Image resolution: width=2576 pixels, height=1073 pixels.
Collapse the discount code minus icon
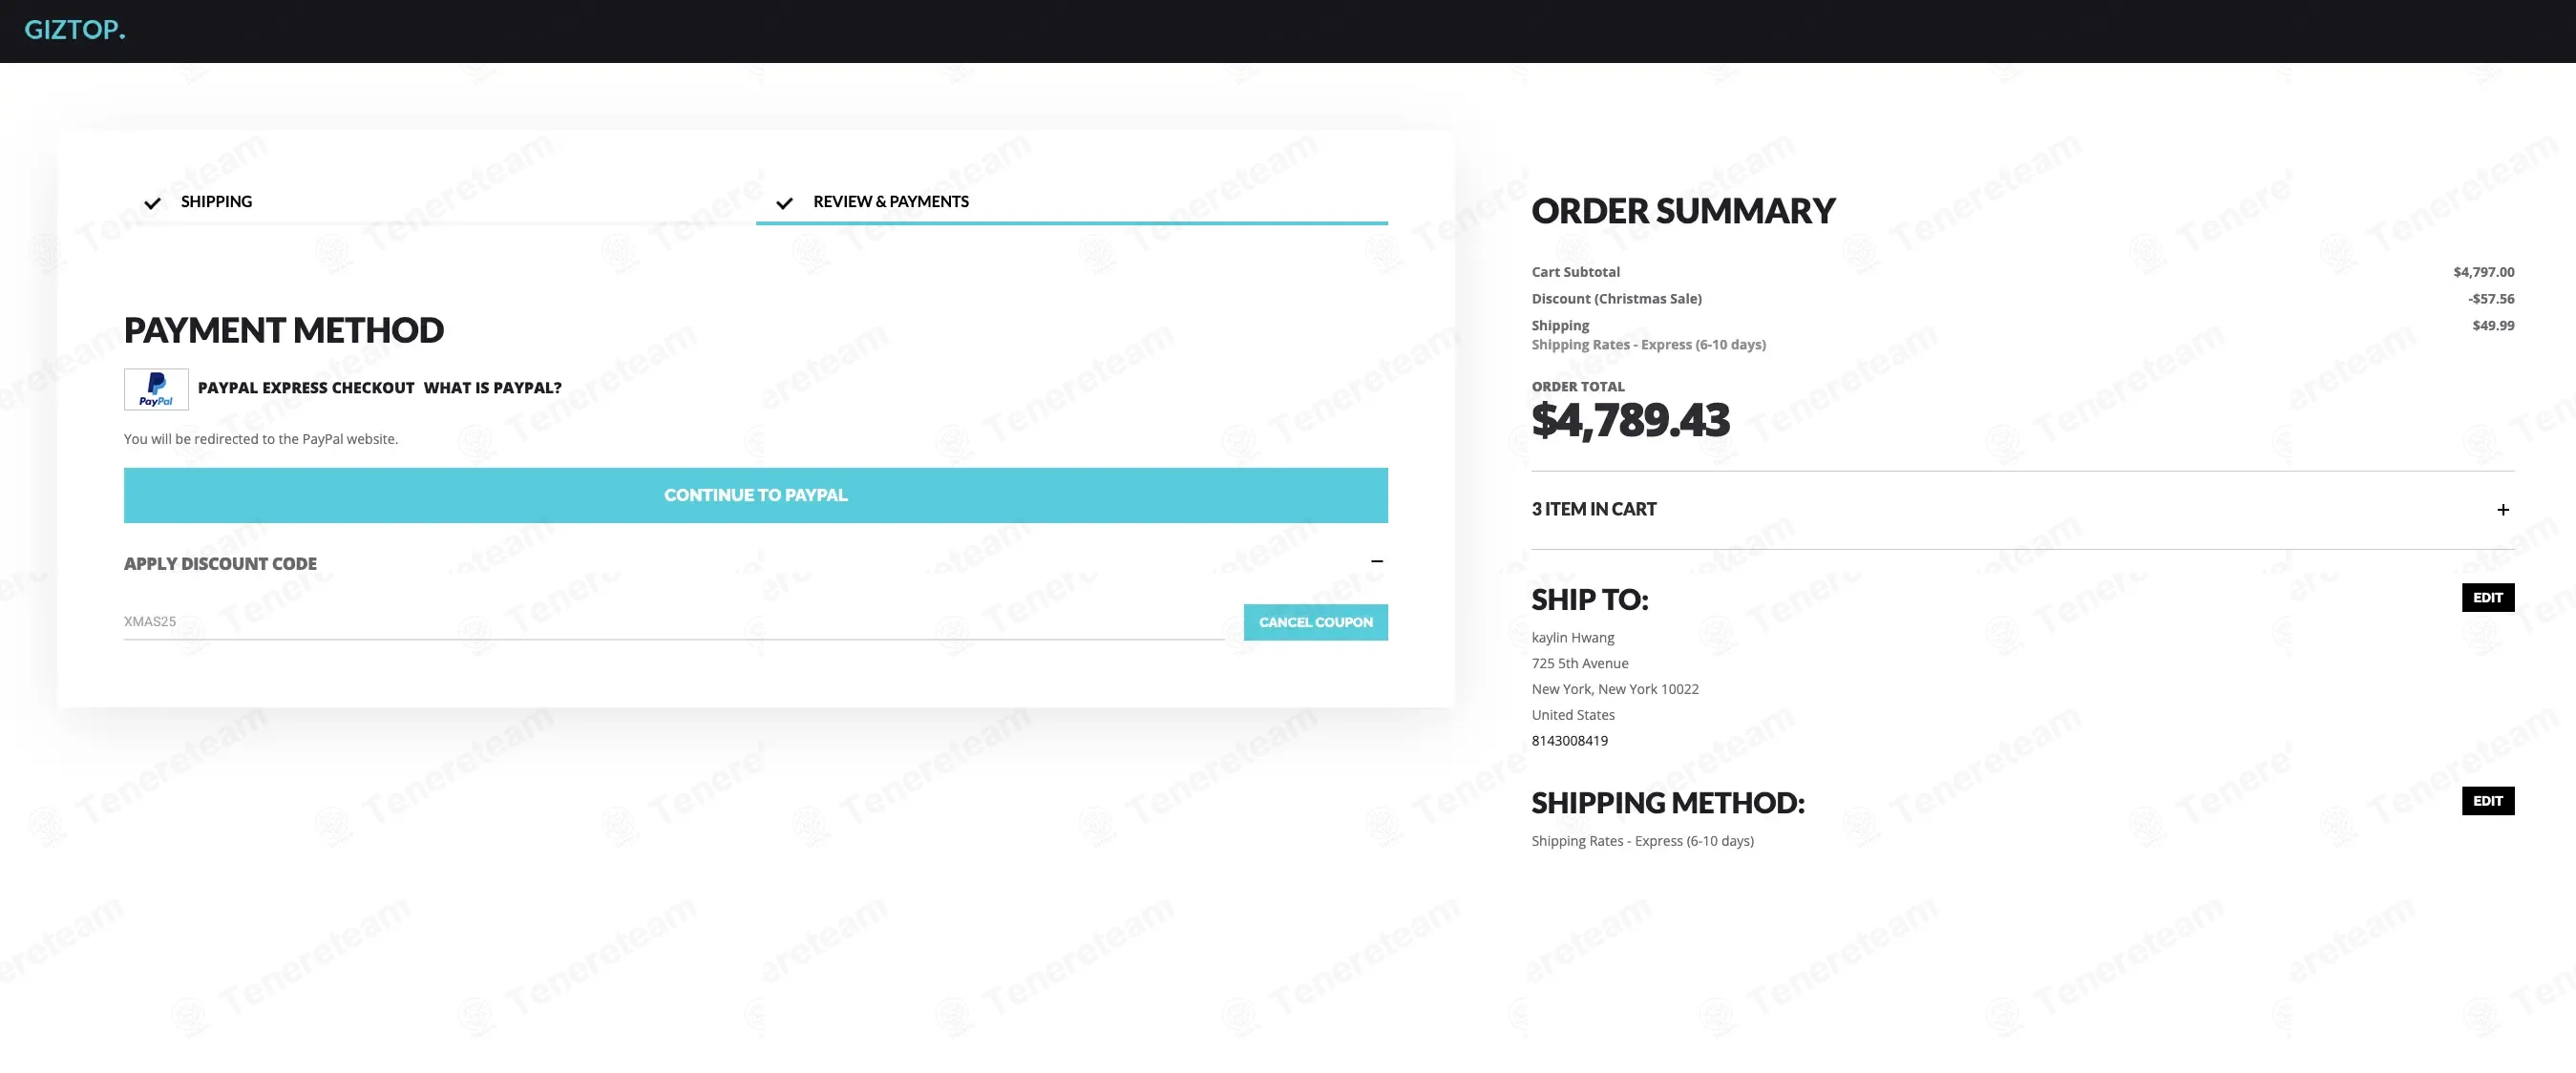1377,561
